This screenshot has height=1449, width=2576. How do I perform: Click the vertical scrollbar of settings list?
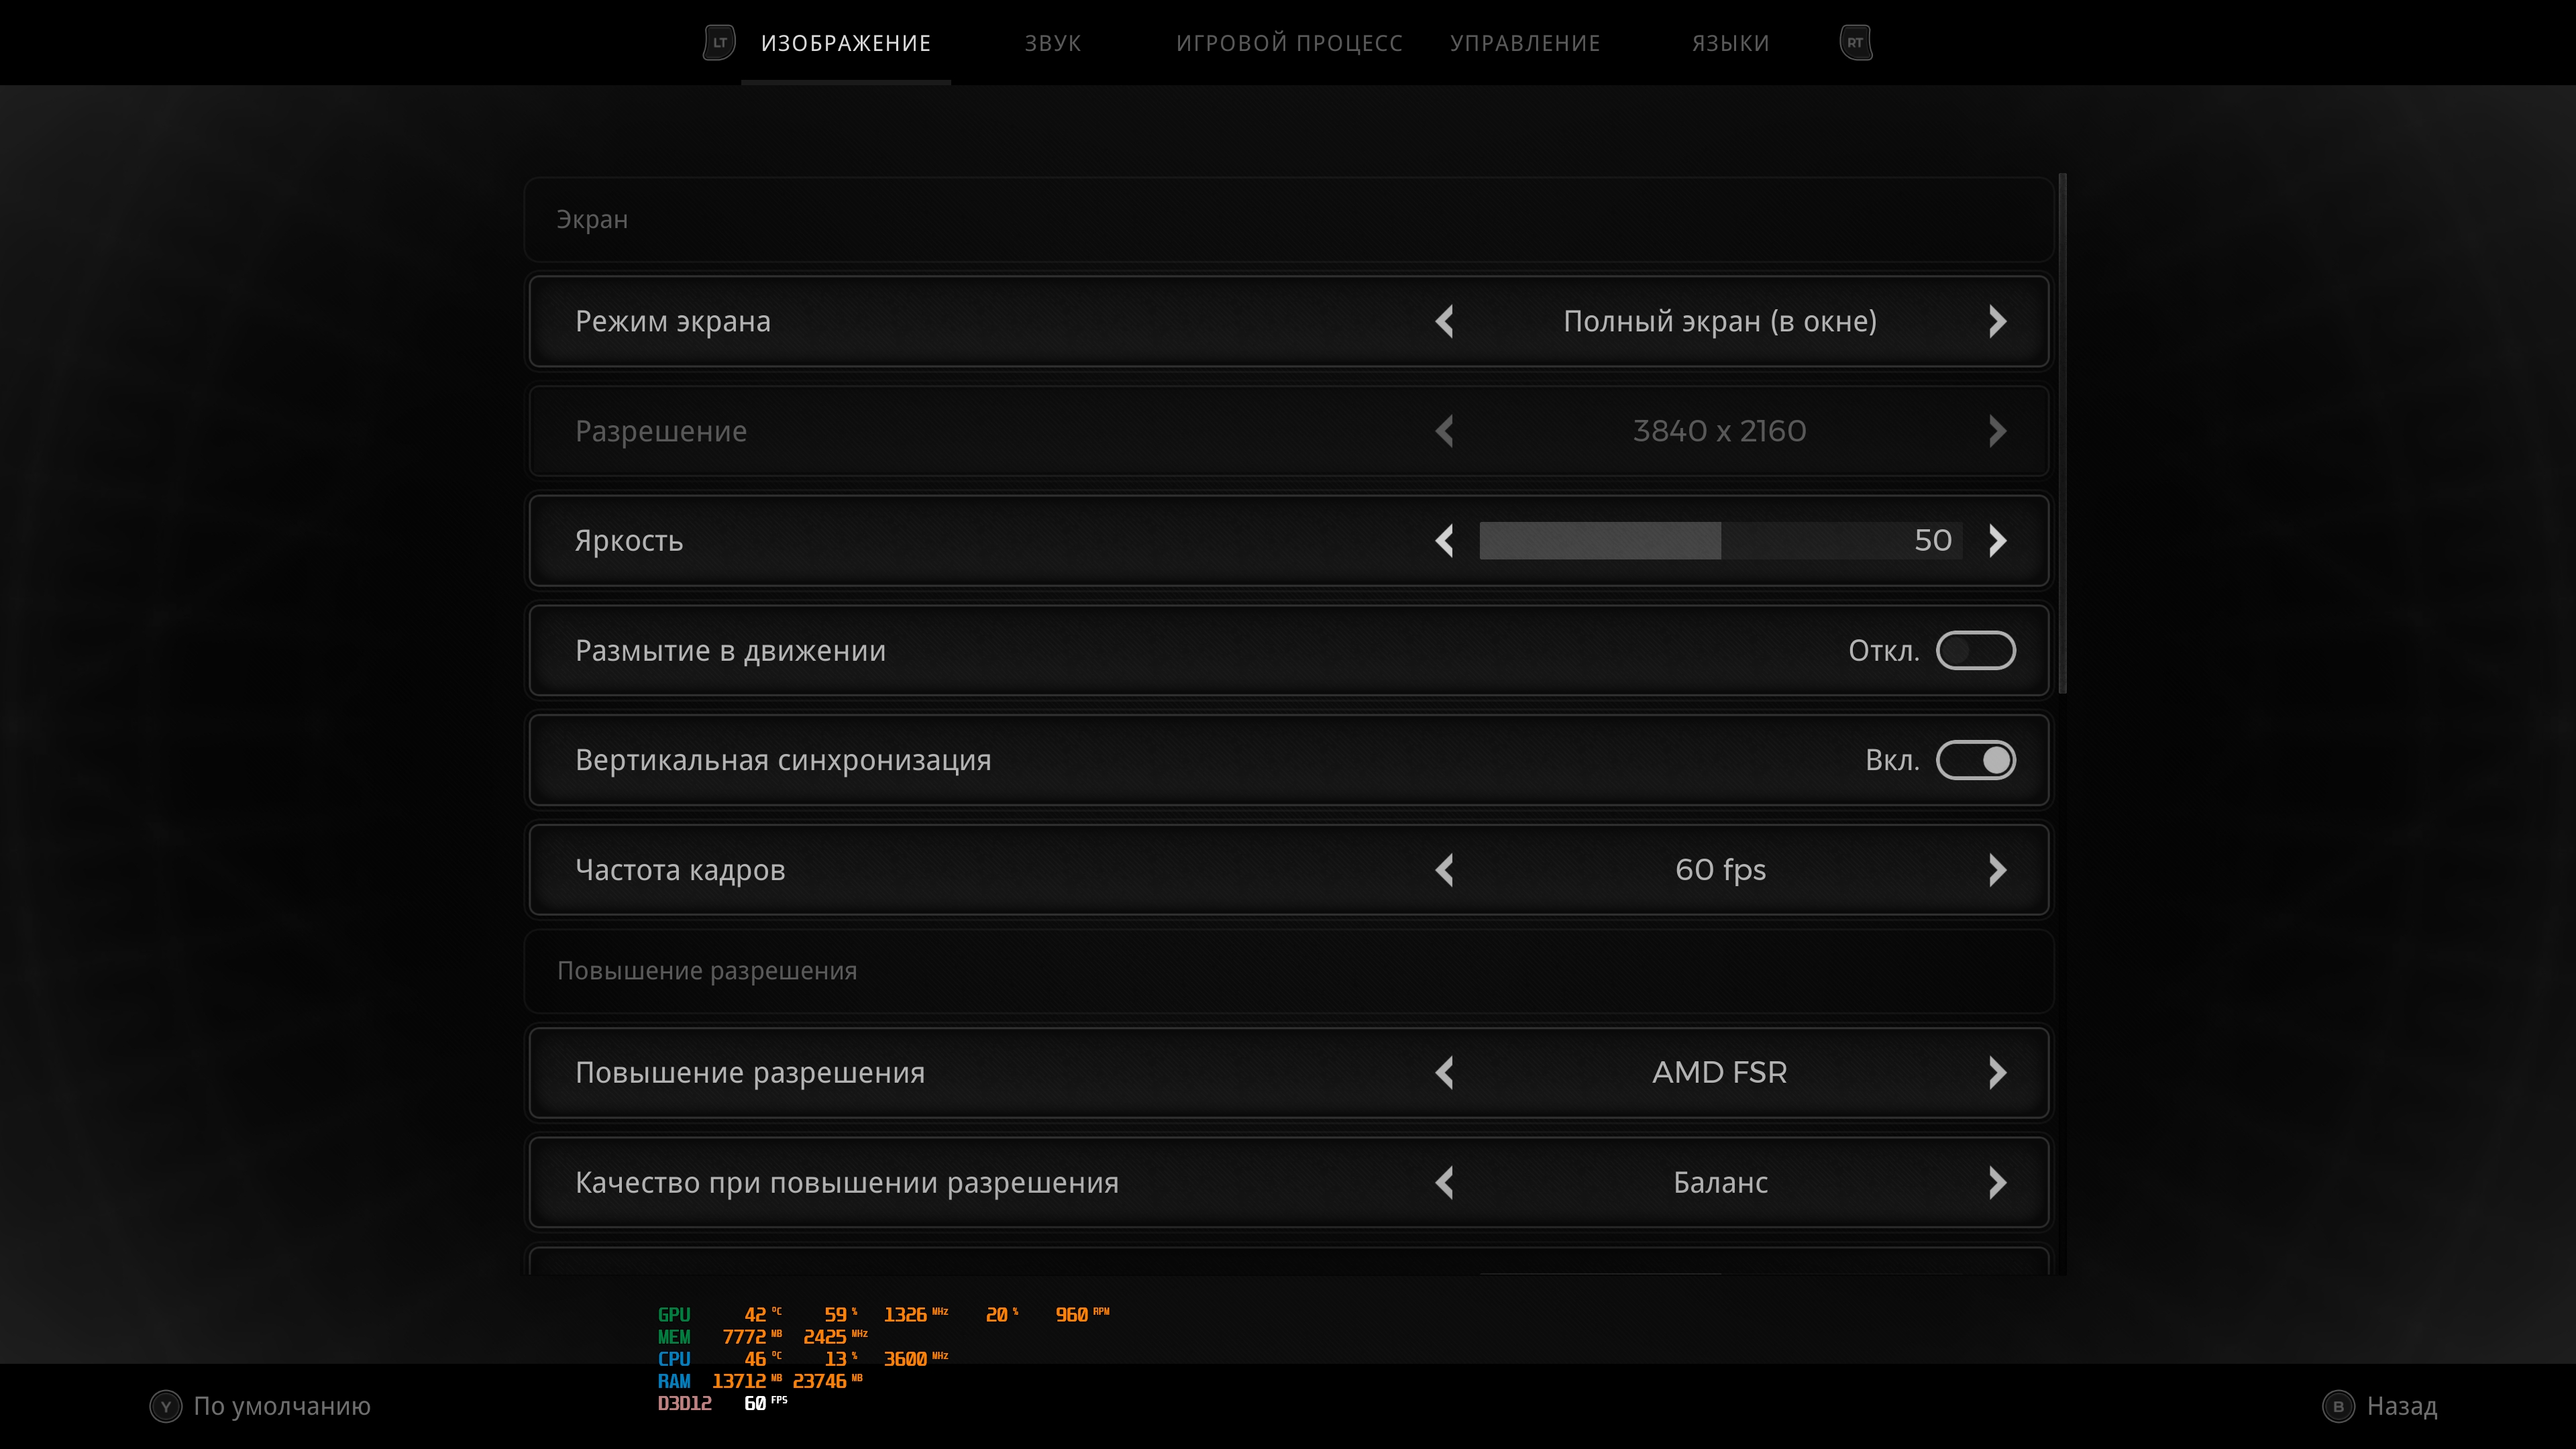(x=2062, y=434)
